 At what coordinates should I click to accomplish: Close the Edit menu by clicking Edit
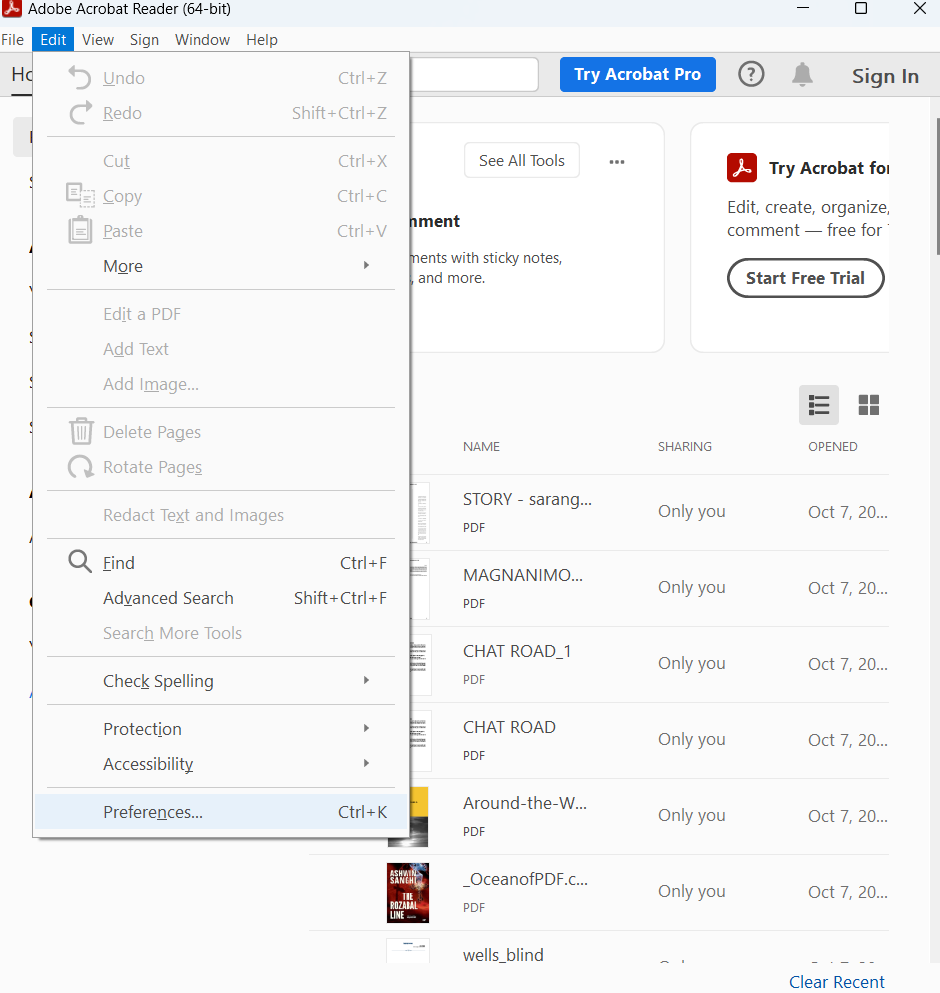tap(53, 40)
